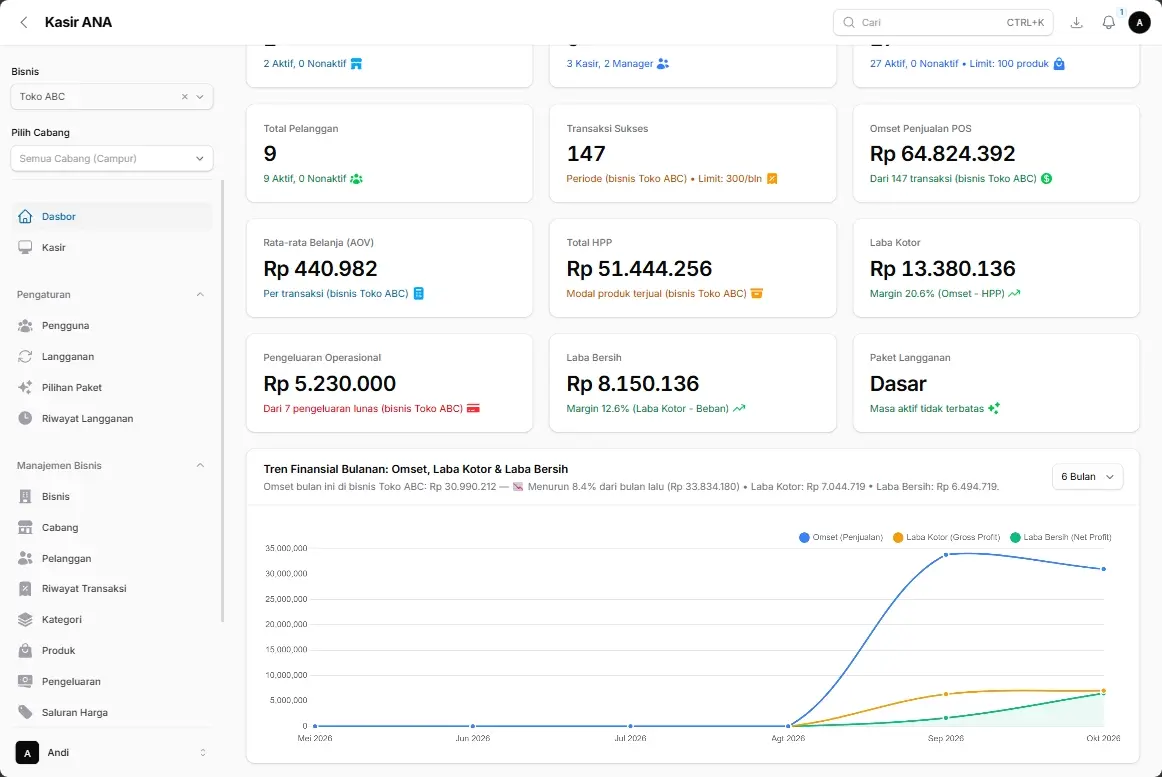This screenshot has height=777, width=1162.
Task: Click the Rp 5.230.000 Pengeluaran Operasional value
Action: click(x=330, y=383)
